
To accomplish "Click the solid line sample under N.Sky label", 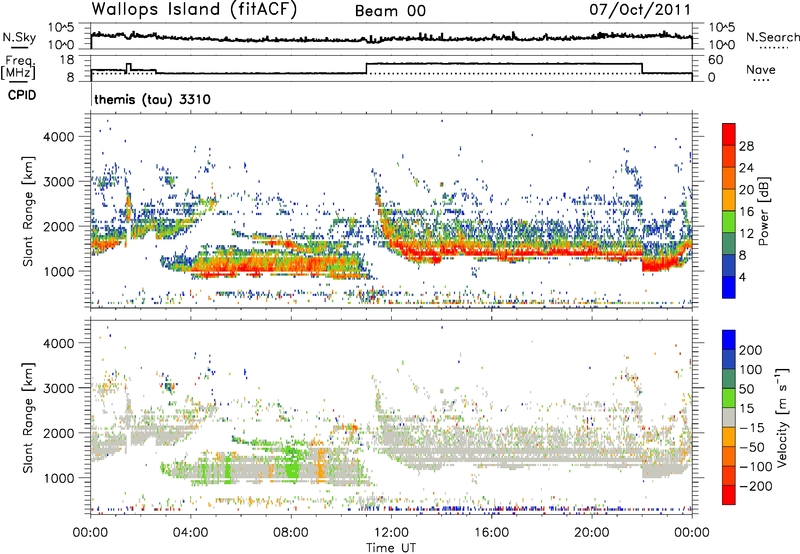I will [19, 47].
